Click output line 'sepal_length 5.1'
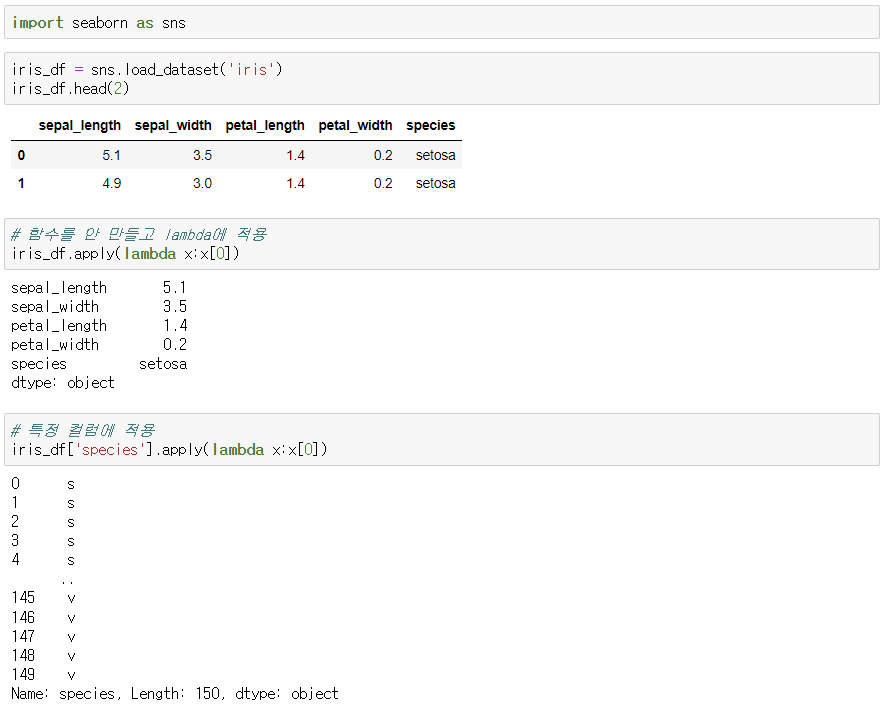 click(x=99, y=288)
